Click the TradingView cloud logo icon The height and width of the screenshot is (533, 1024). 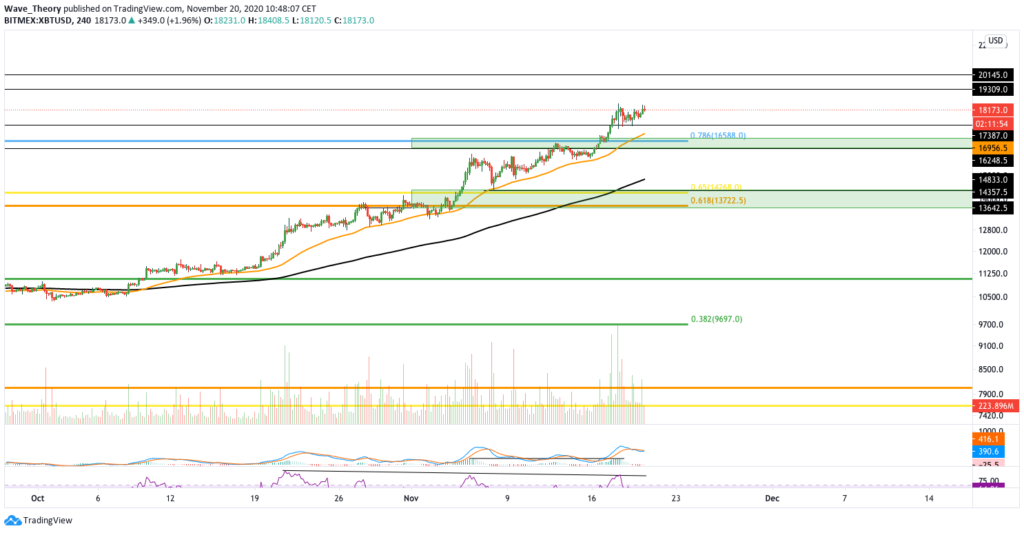[12, 521]
